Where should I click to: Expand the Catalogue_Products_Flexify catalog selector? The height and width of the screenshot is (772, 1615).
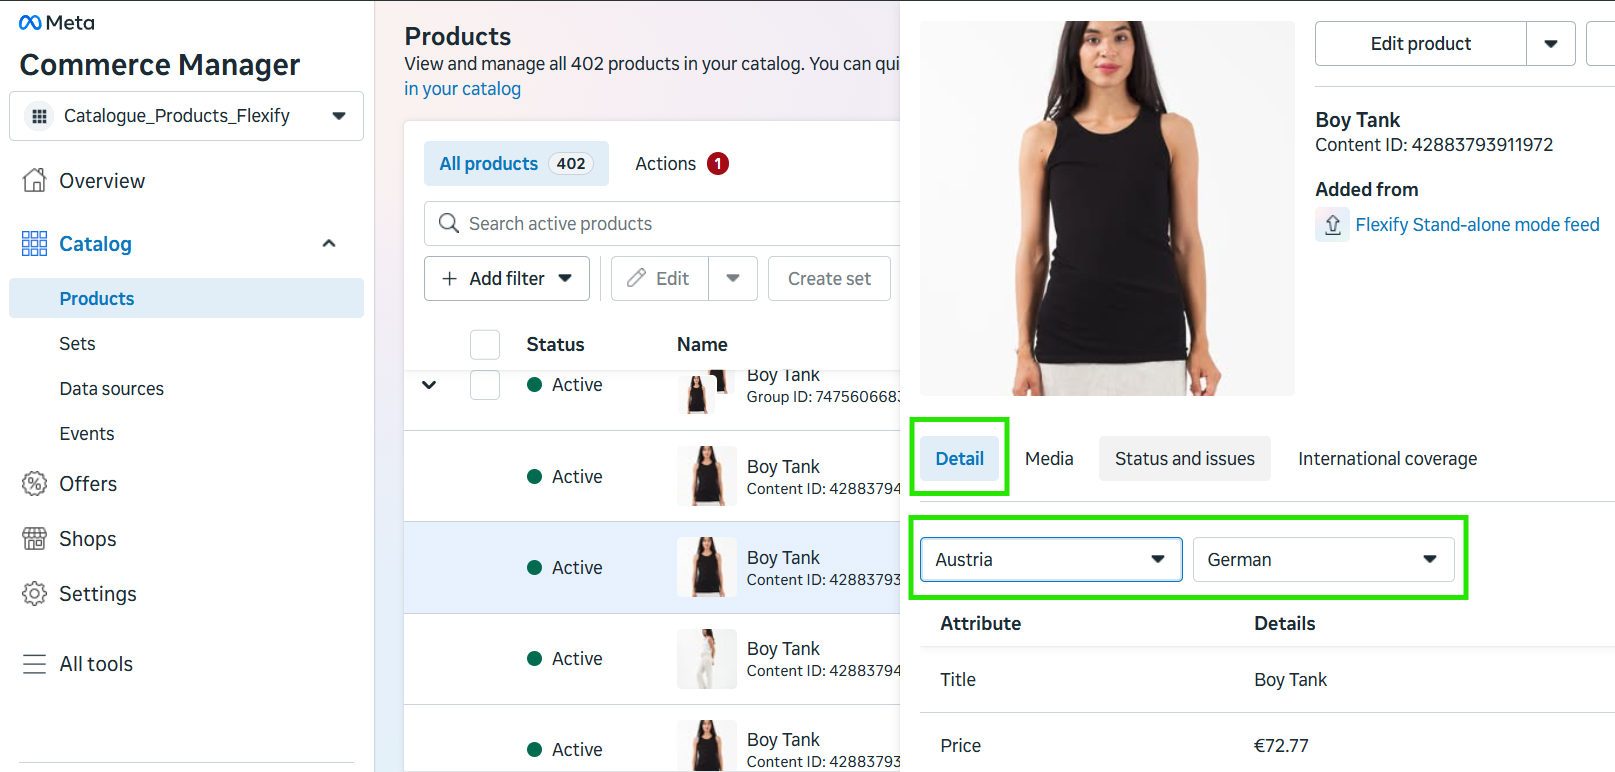click(187, 116)
